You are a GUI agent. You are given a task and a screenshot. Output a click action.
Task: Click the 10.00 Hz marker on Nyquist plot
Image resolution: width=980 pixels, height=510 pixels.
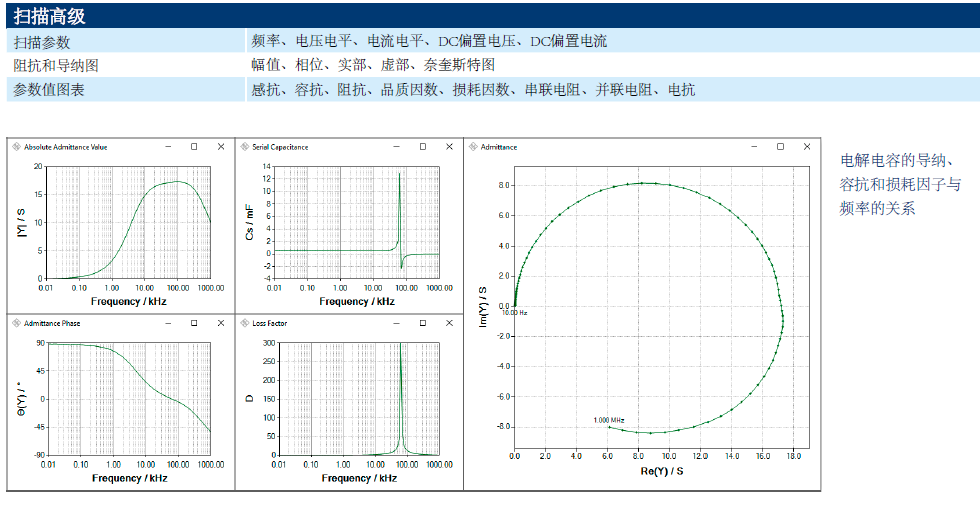coord(514,312)
